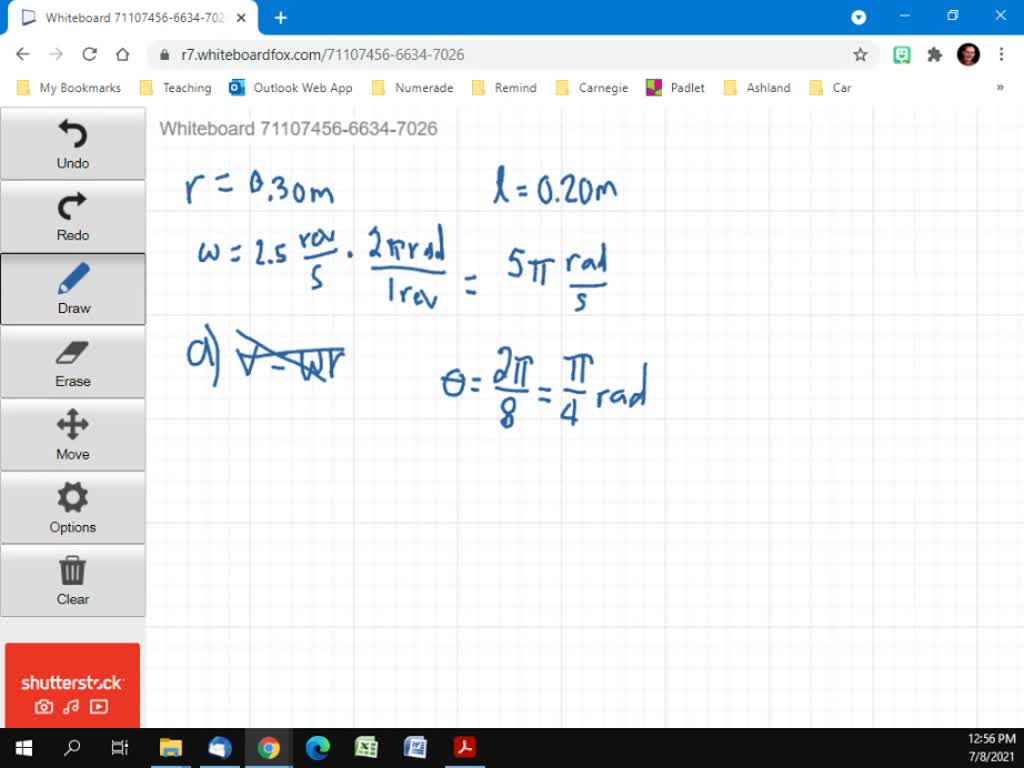The height and width of the screenshot is (768, 1024).
Task: Open the browser extensions puzzle icon
Action: (x=935, y=55)
